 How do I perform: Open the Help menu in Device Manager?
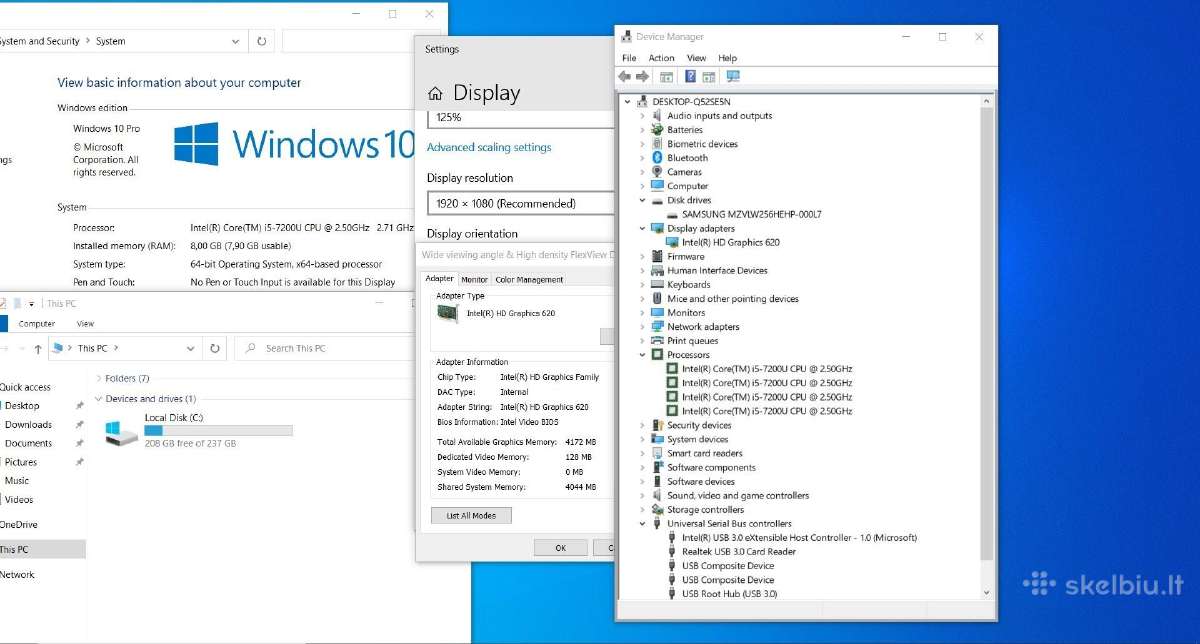pyautogui.click(x=727, y=58)
